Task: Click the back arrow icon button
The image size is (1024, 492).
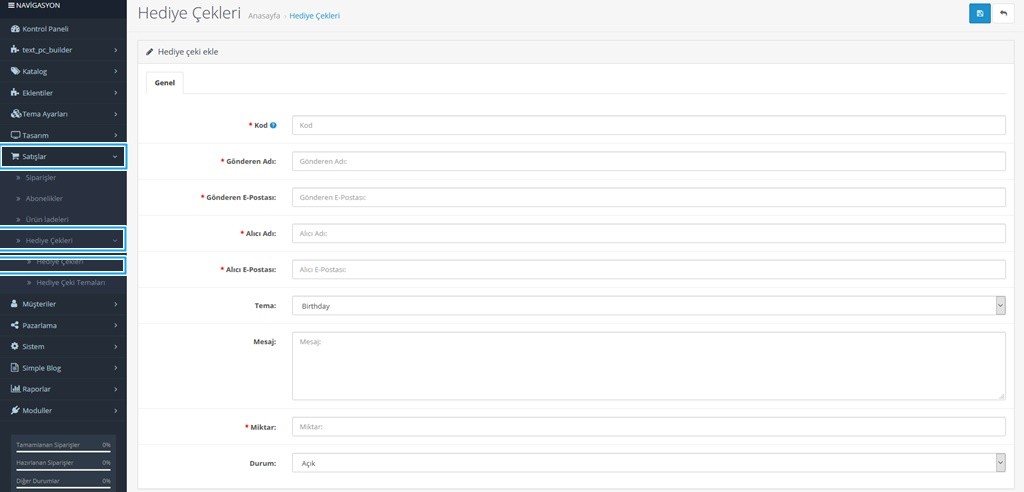Action: [1003, 13]
